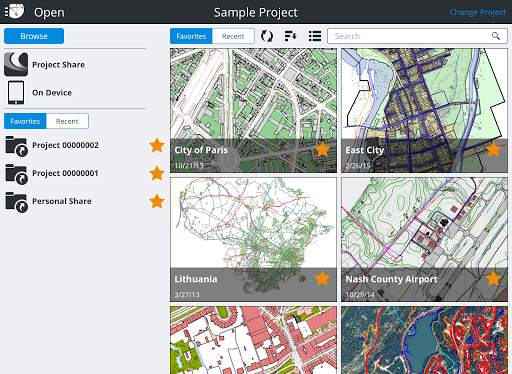Toggle Personal Share favorite star
This screenshot has height=374, width=512.
[157, 201]
